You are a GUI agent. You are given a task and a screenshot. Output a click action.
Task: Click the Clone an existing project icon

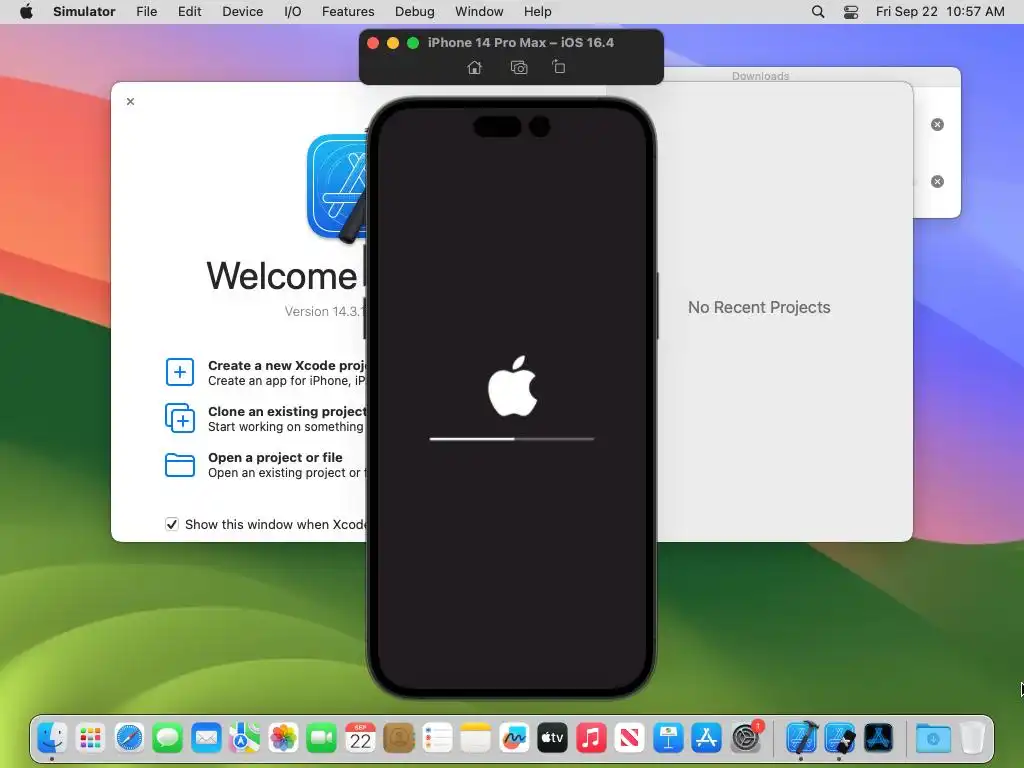pyautogui.click(x=180, y=418)
